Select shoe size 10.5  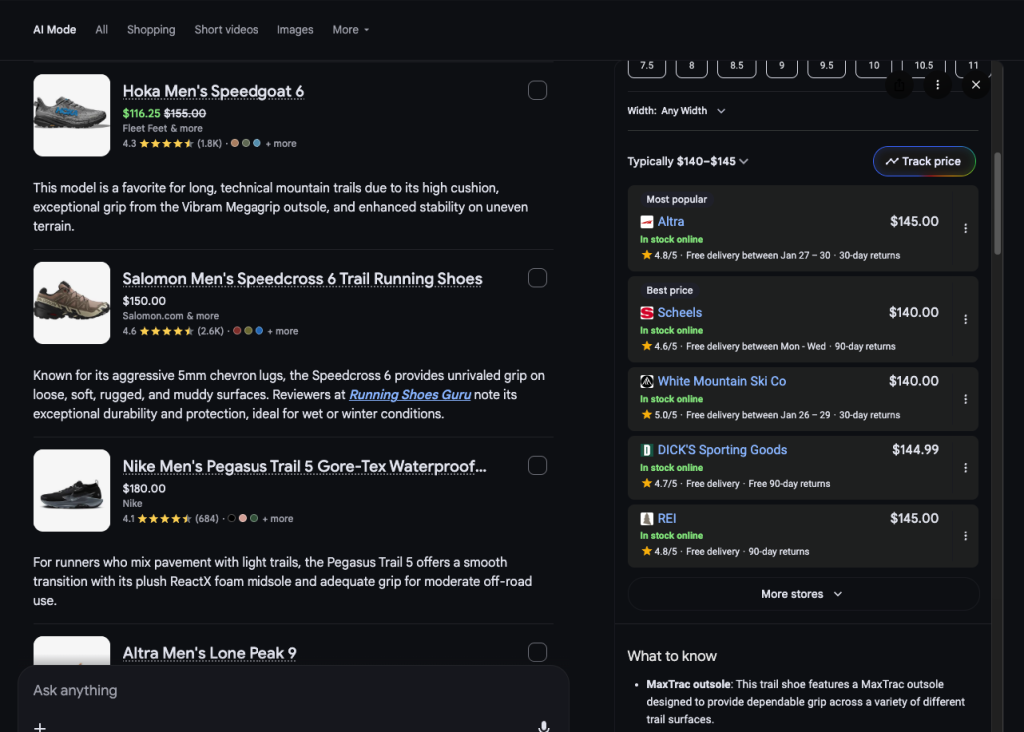(x=923, y=65)
